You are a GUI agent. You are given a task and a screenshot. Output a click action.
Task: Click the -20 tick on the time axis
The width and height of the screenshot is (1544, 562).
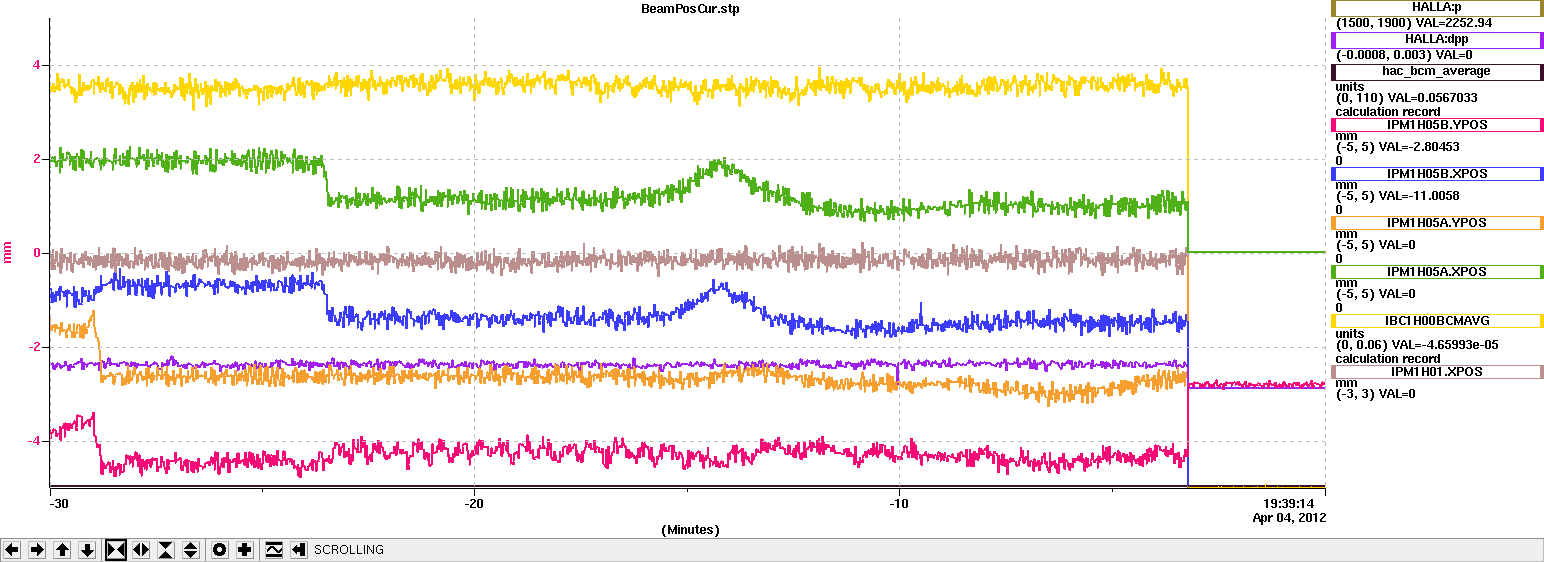pyautogui.click(x=474, y=504)
